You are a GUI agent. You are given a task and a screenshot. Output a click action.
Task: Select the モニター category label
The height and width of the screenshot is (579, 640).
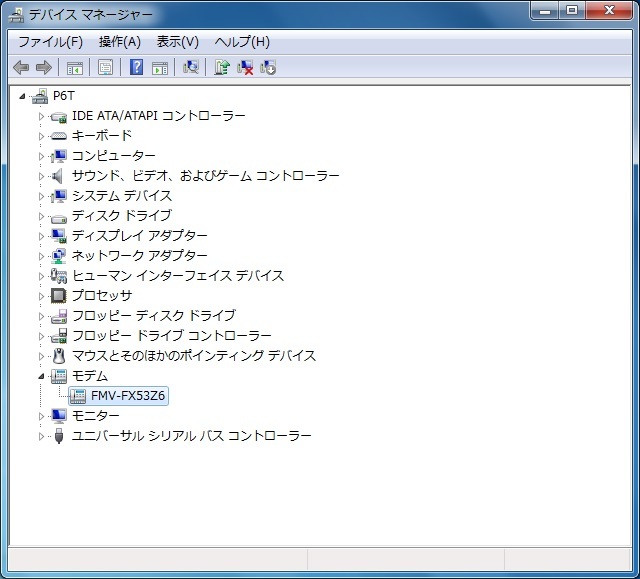tap(96, 416)
